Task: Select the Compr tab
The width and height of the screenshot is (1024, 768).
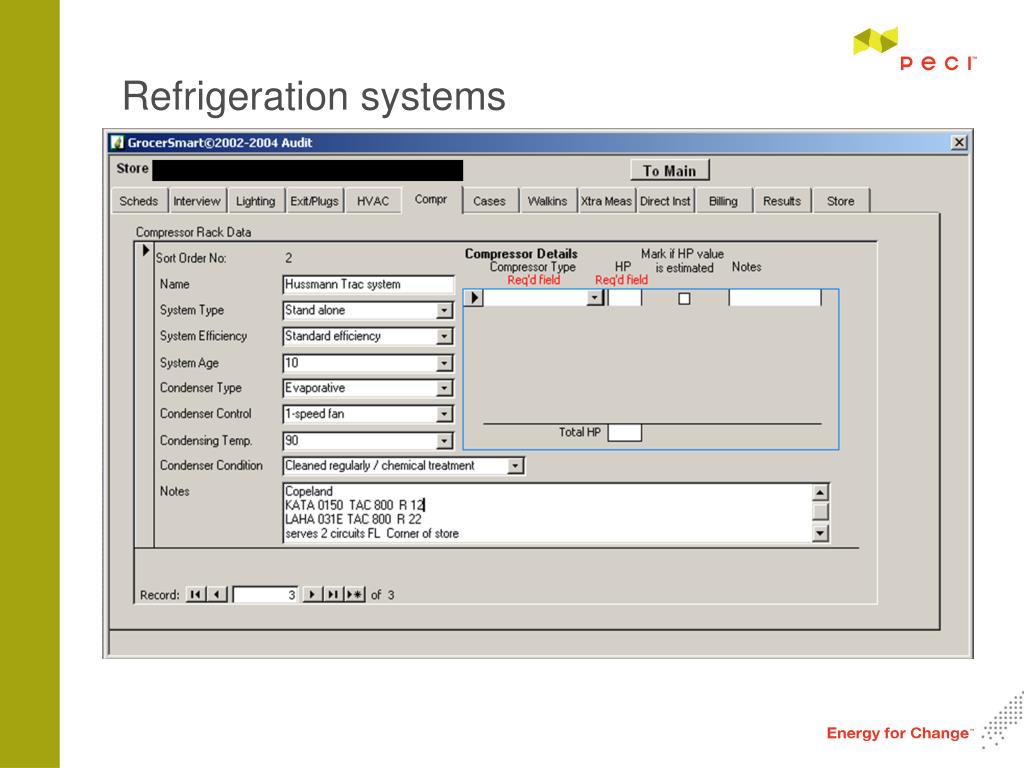Action: coord(431,199)
